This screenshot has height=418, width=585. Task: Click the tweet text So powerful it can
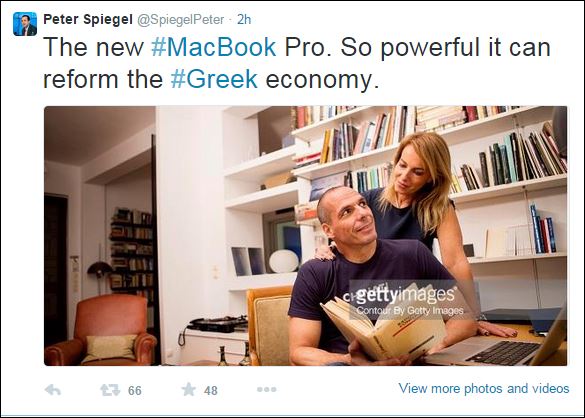tap(445, 48)
